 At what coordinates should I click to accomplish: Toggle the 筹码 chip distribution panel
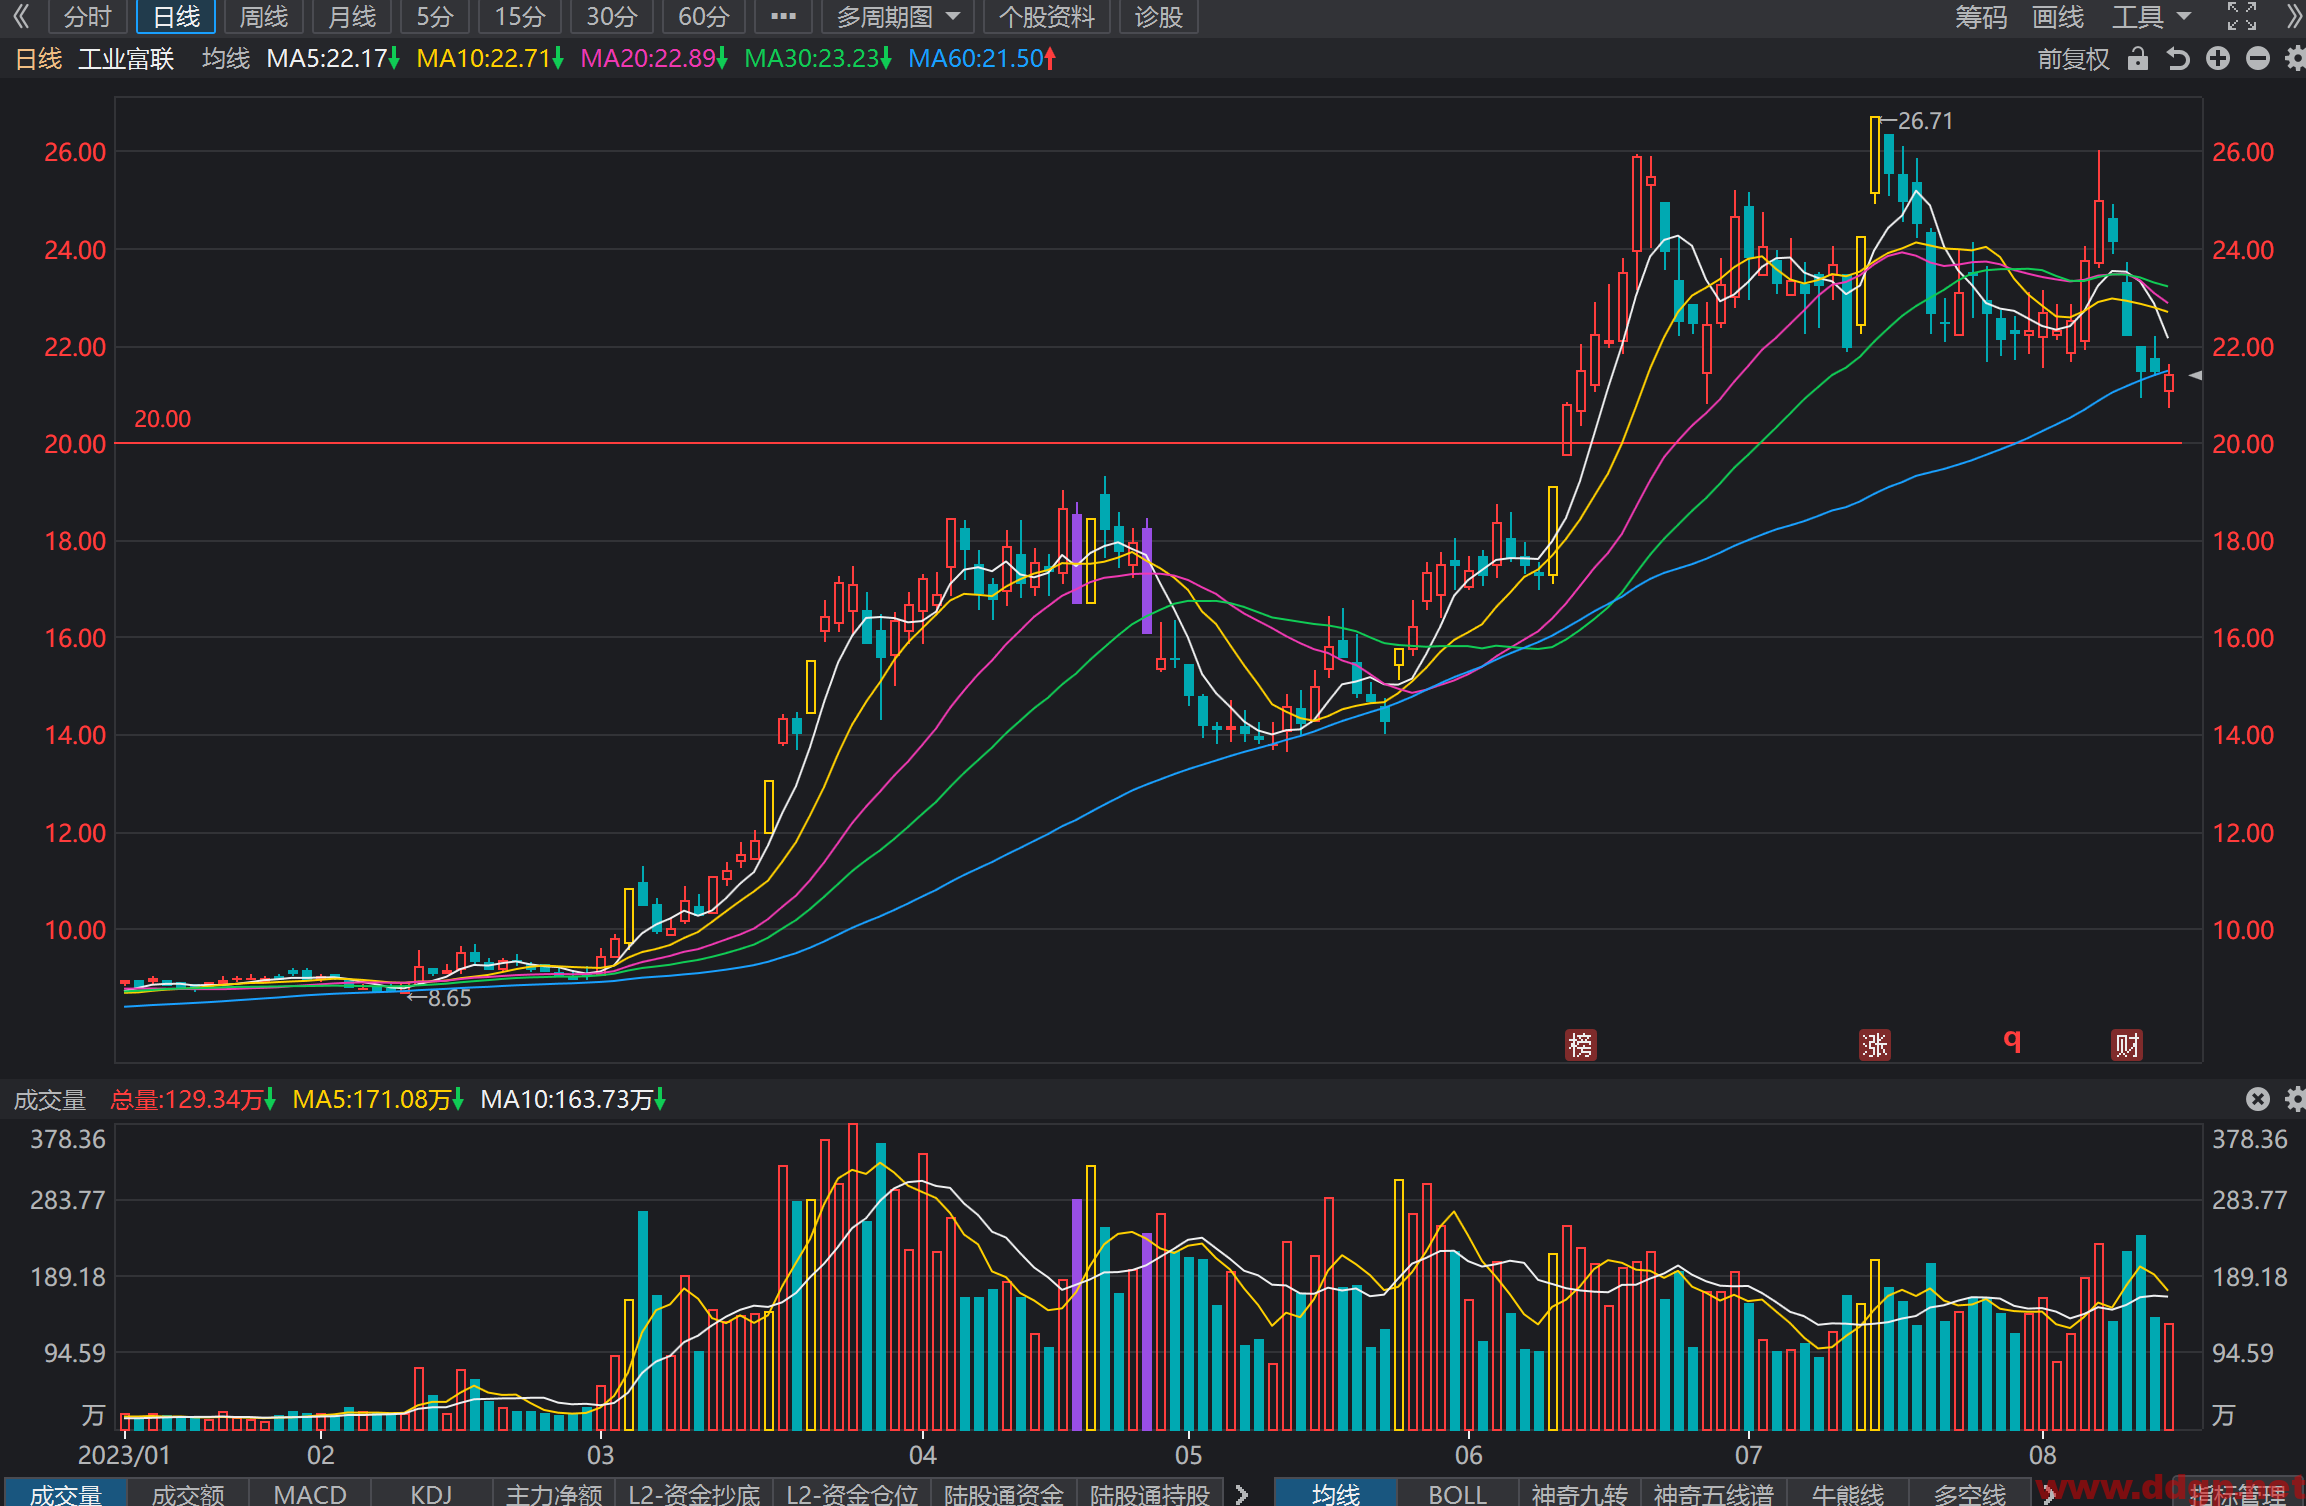(x=1981, y=17)
